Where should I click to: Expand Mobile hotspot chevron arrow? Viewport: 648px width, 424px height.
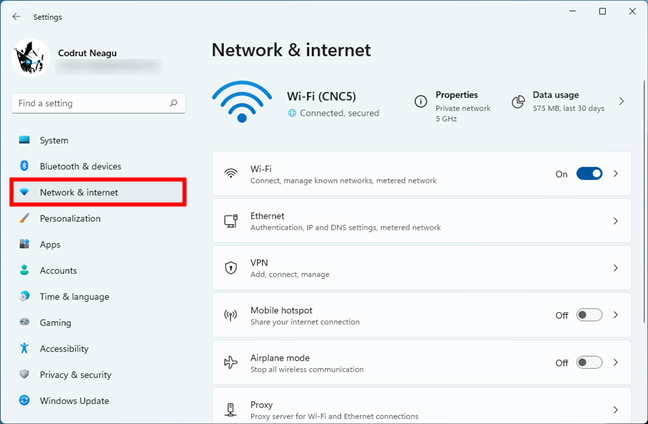coord(616,315)
